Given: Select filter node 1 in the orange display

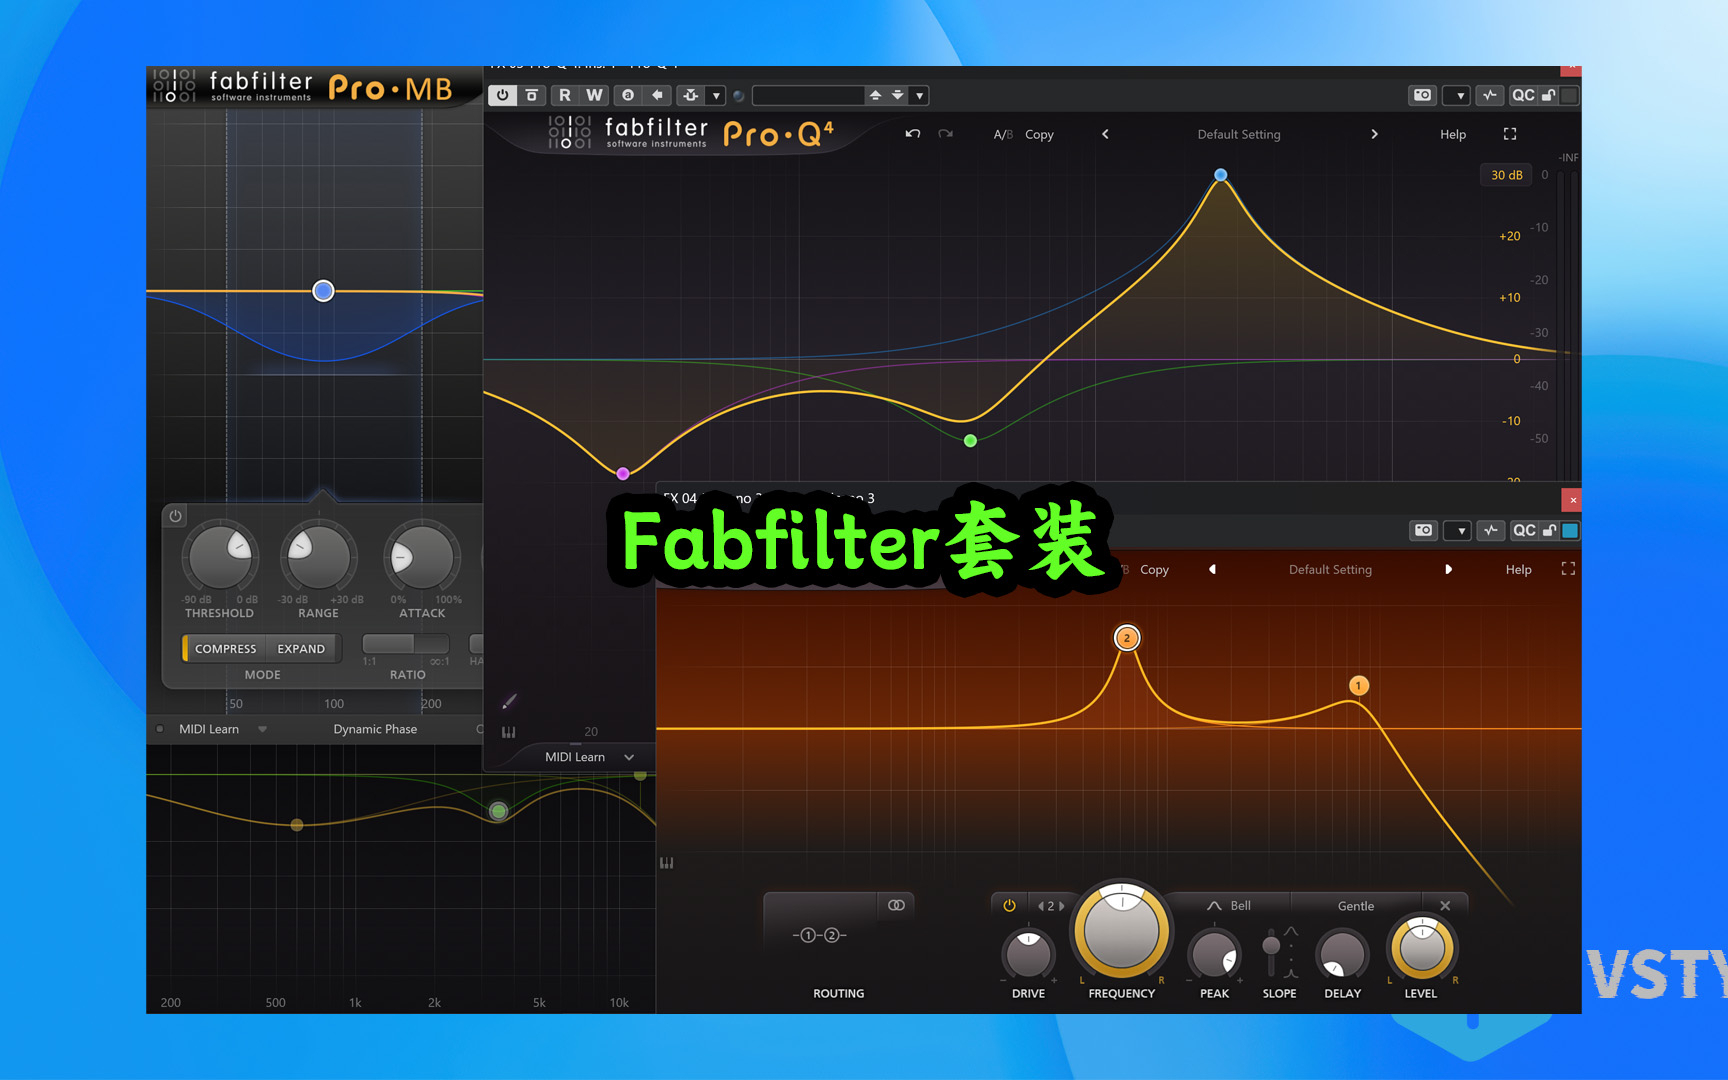Looking at the screenshot, I should click(x=1358, y=685).
